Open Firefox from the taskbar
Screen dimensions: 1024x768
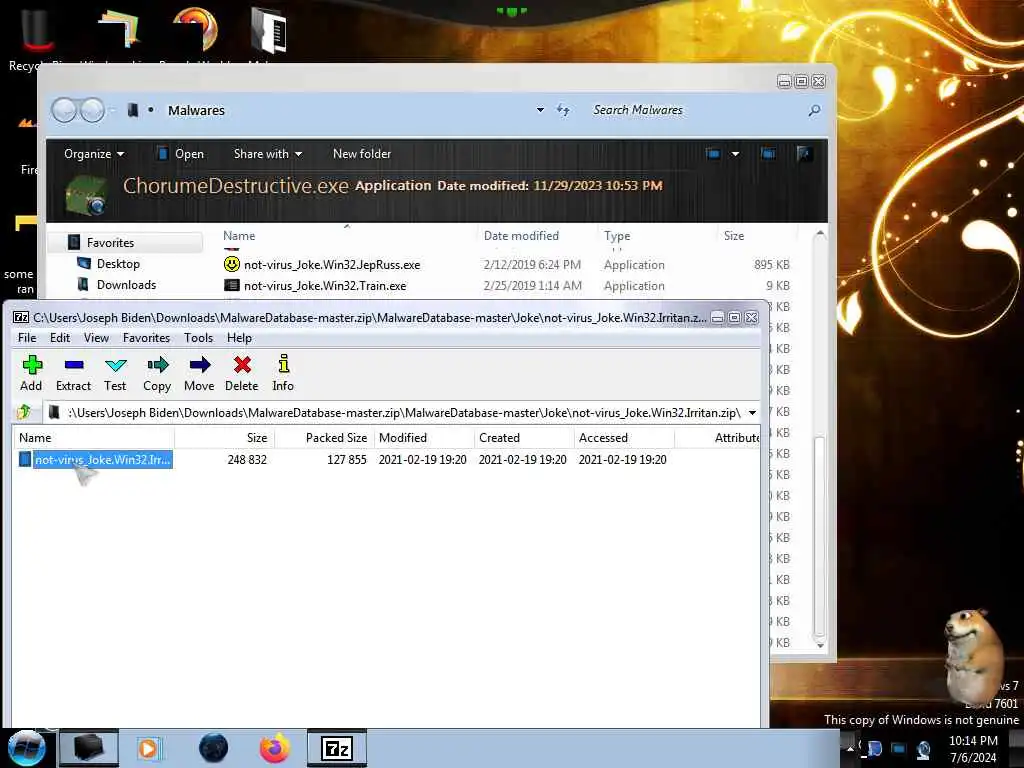pyautogui.click(x=275, y=748)
